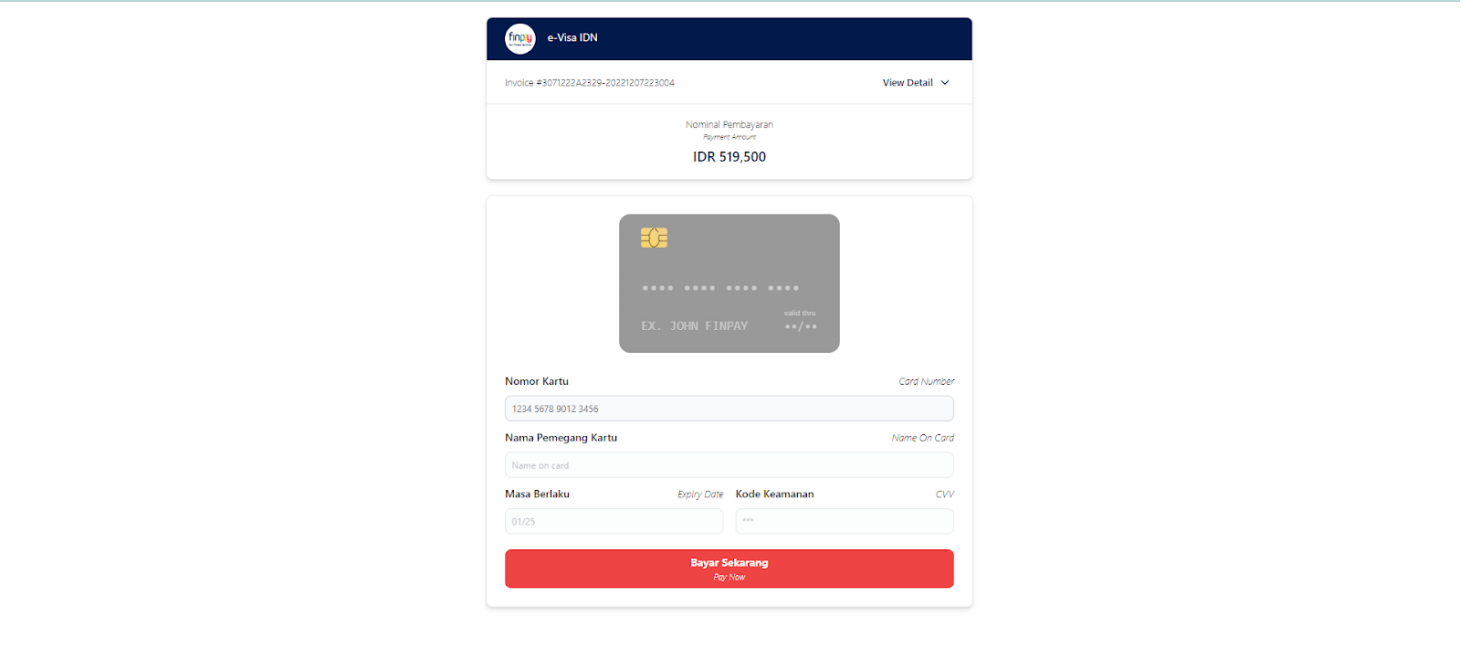Click the gray credit card preview
Screen dimensions: 1467x672
click(x=729, y=283)
